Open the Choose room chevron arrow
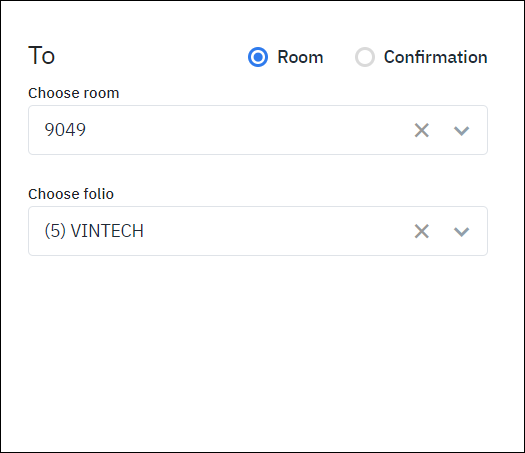This screenshot has width=525, height=453. point(461,131)
